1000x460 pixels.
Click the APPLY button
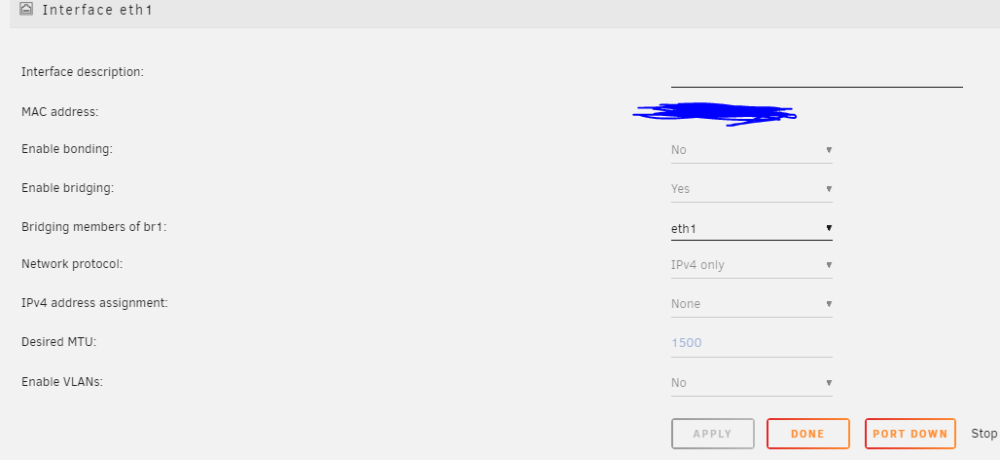coord(712,434)
